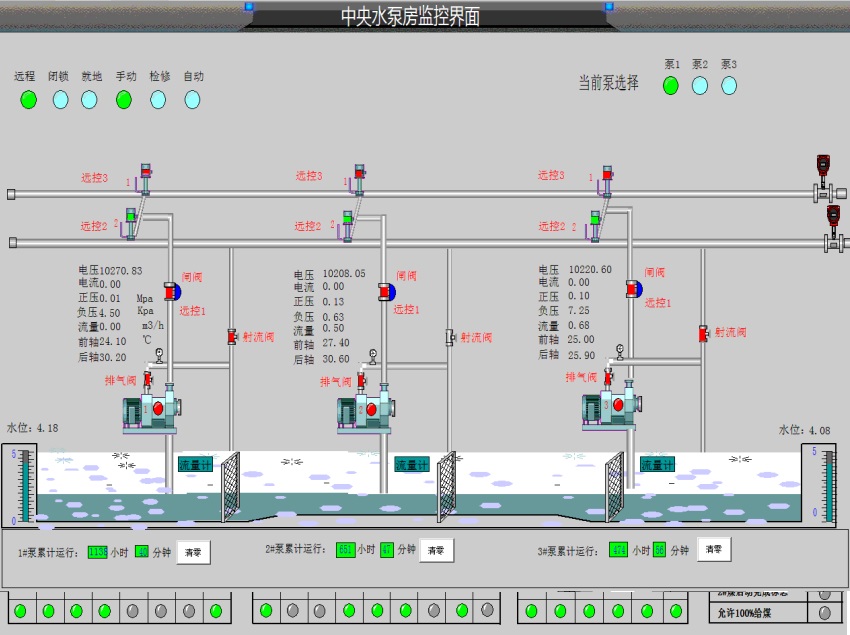Image resolution: width=850 pixels, height=635 pixels.
Task: Select the 远程 remote mode indicator
Action: pos(28,99)
